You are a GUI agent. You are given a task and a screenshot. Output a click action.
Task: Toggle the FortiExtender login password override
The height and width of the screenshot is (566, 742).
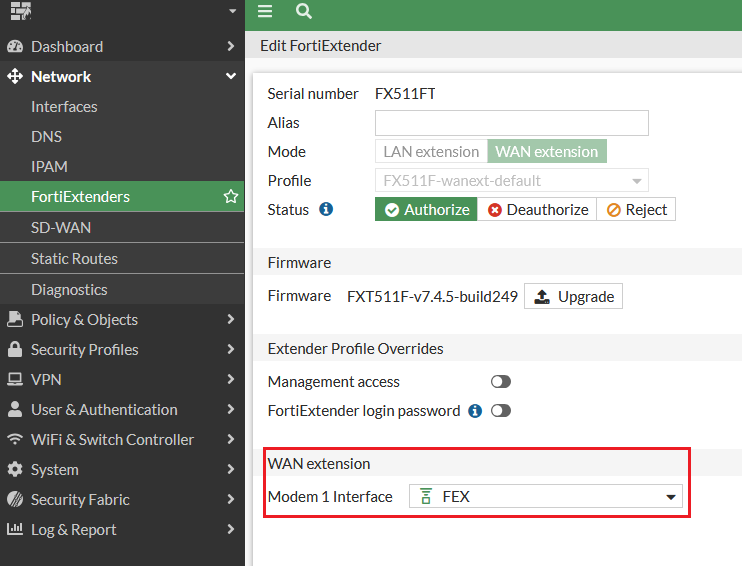(500, 411)
